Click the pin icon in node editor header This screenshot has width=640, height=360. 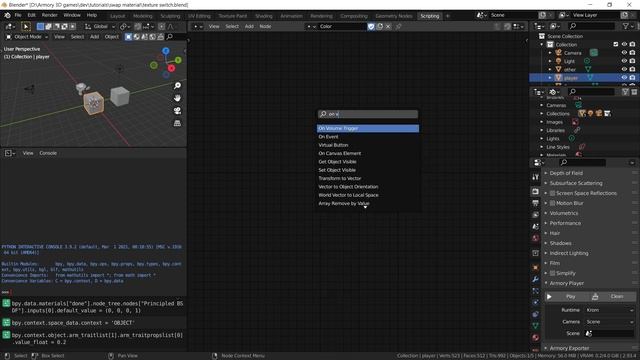coord(398,27)
